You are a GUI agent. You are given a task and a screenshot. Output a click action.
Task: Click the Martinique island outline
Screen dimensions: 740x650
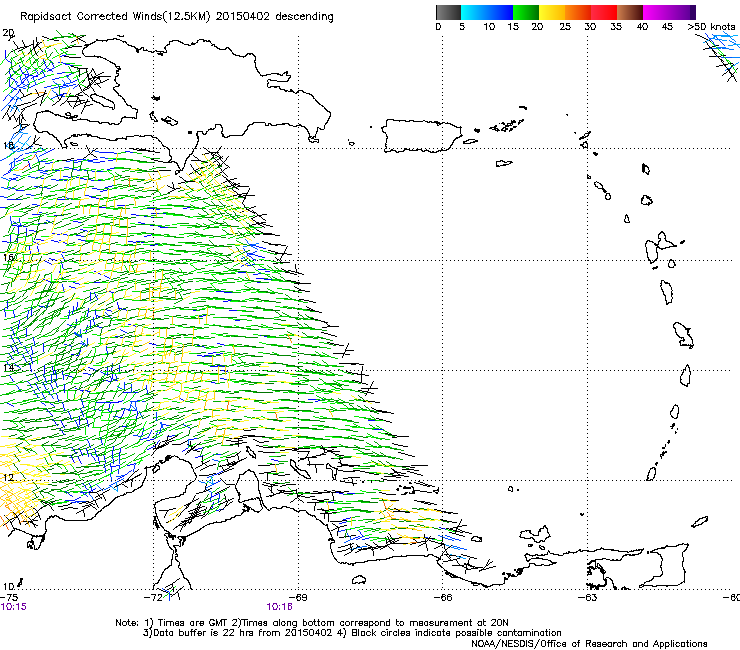click(683, 335)
